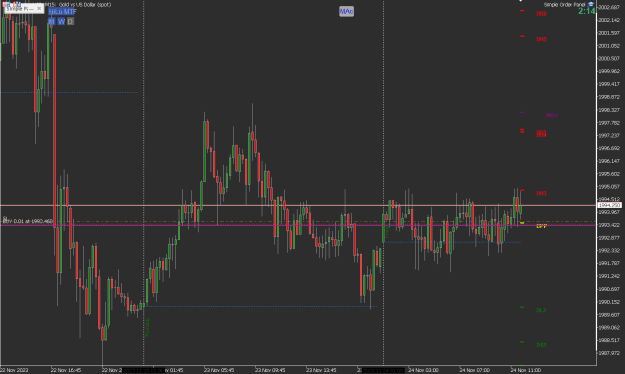Click the 23 Nov 09:45 time label
The height and width of the screenshot is (374, 625).
270,370
